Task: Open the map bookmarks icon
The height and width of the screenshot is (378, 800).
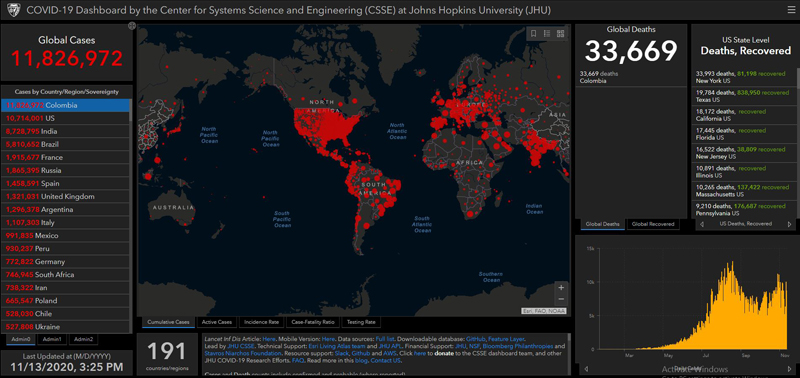Action: point(533,34)
